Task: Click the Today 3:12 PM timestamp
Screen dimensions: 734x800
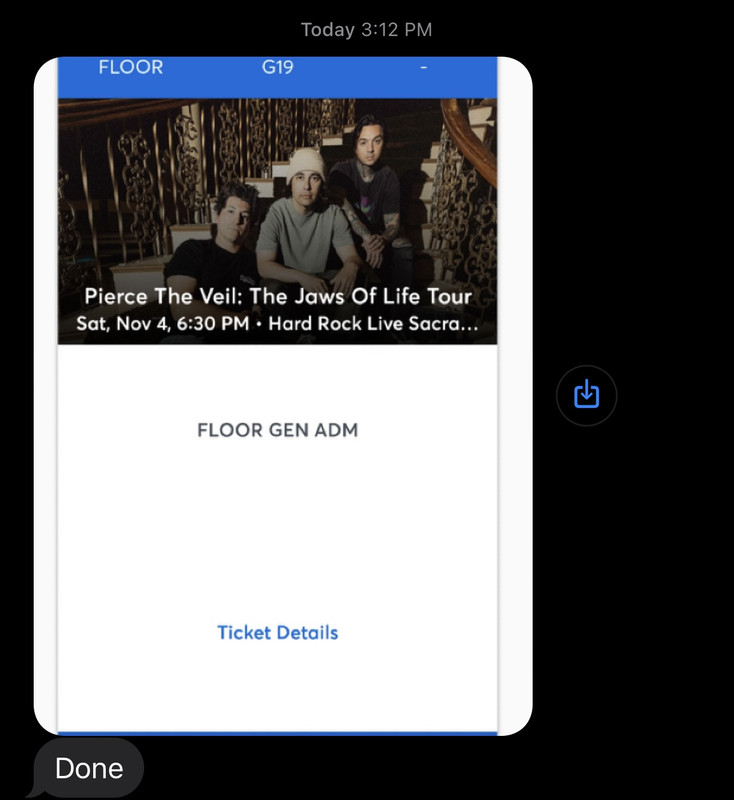Action: (367, 30)
